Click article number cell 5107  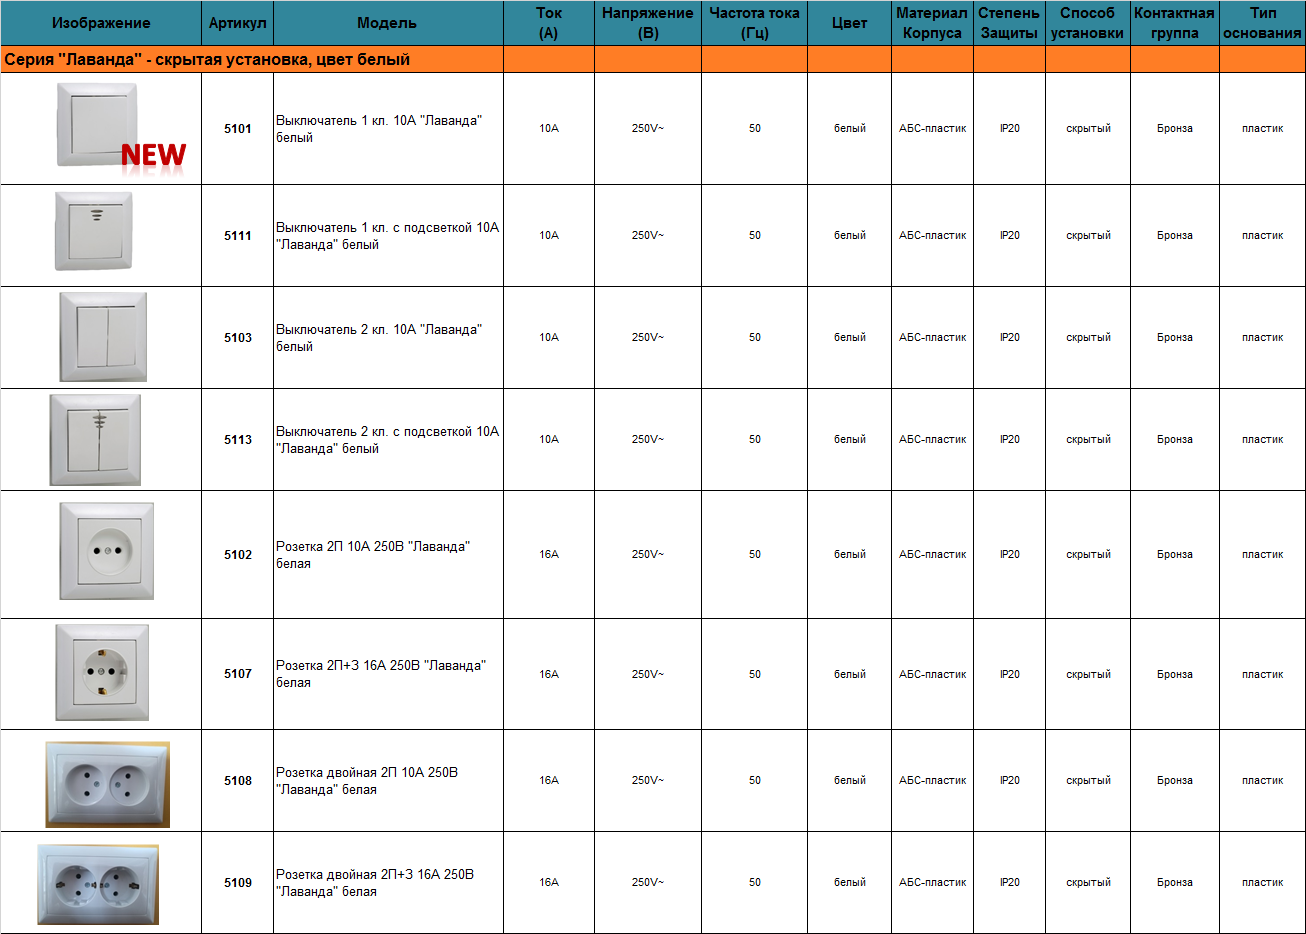(x=238, y=674)
